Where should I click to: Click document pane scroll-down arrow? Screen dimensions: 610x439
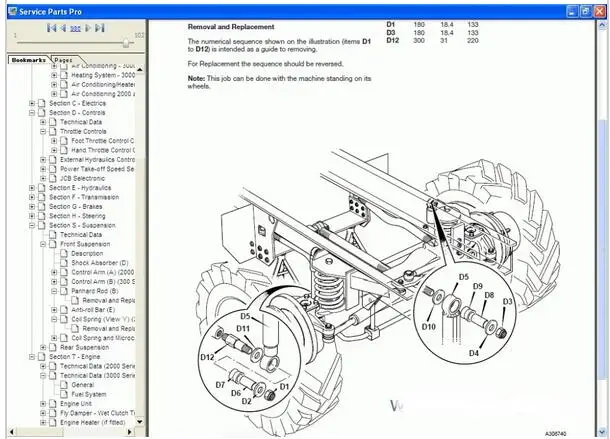click(x=603, y=431)
